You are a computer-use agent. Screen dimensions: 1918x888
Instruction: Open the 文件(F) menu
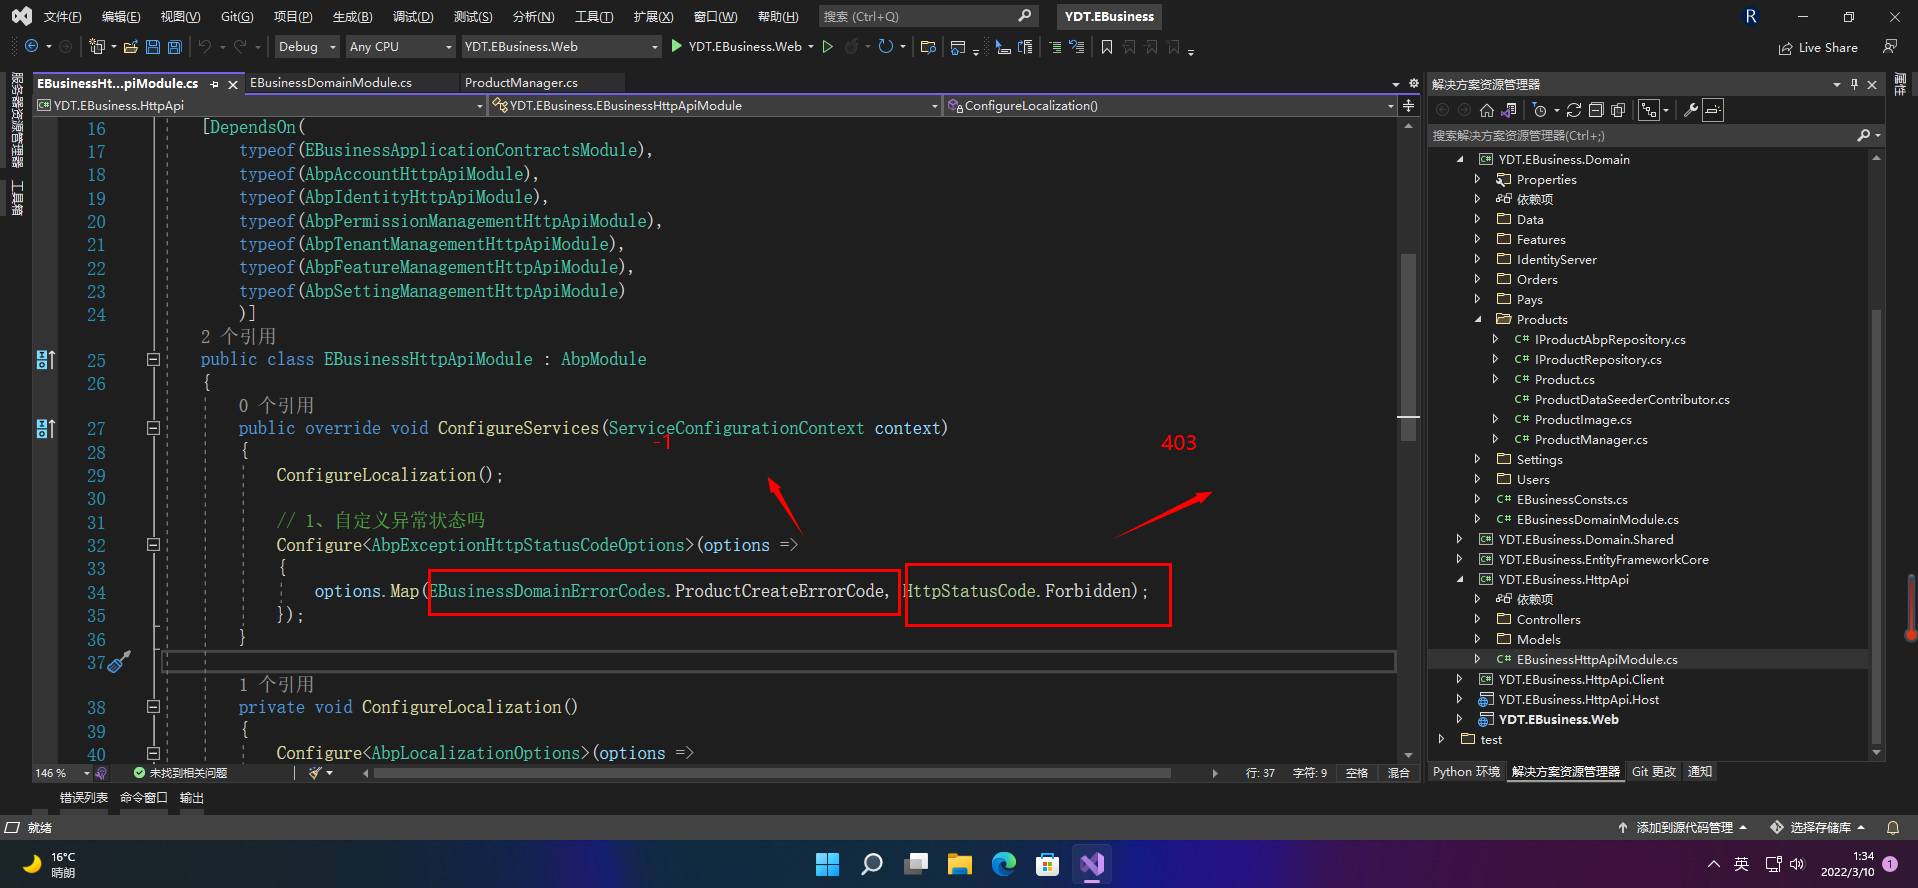[62, 16]
